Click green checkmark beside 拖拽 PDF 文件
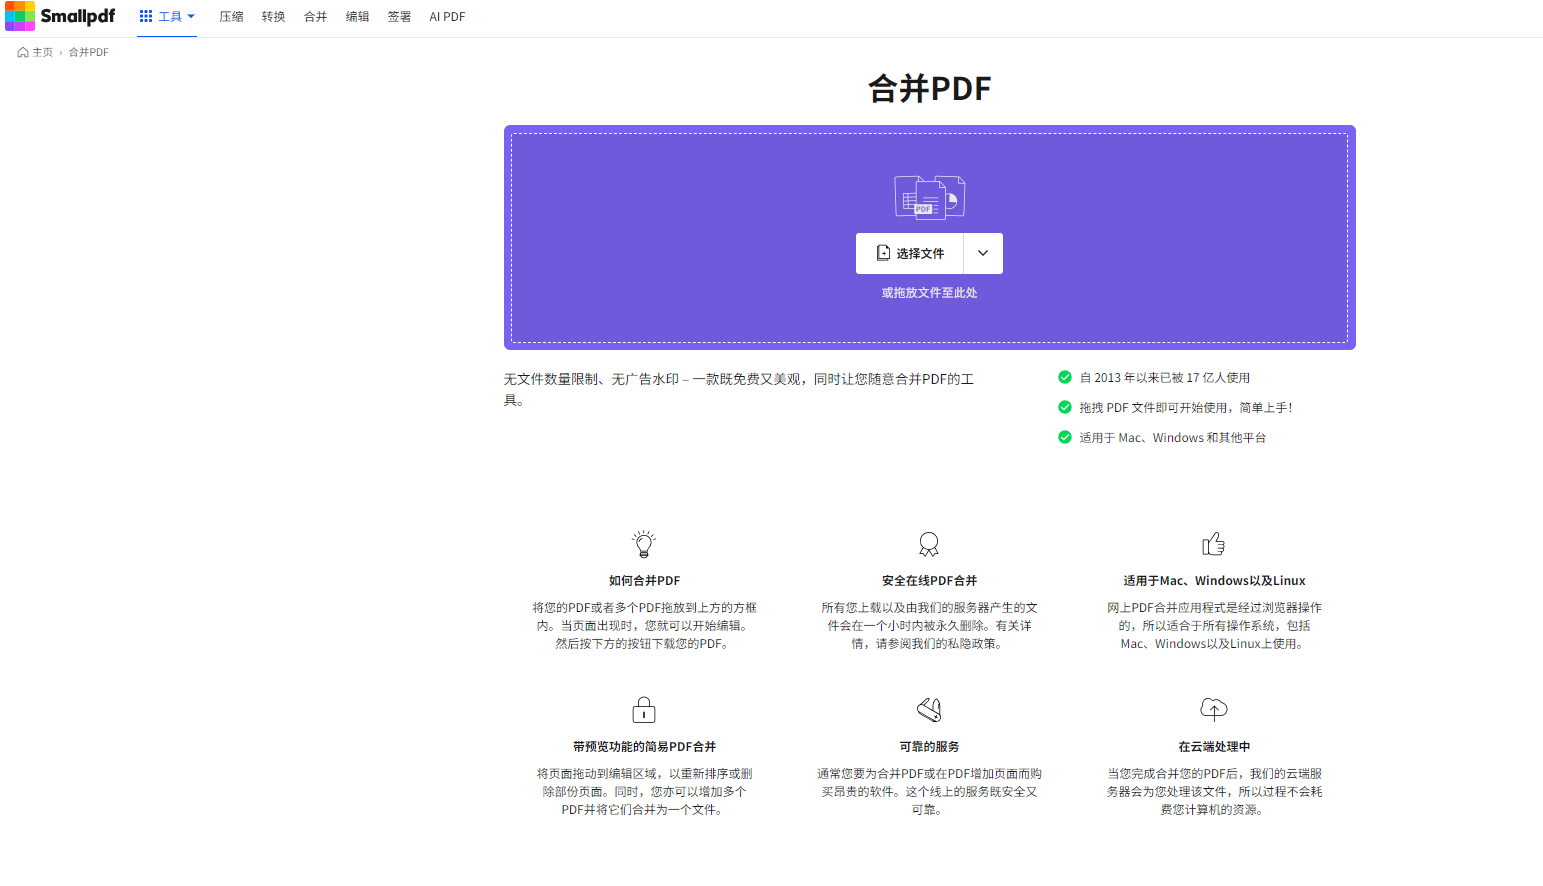Image resolution: width=1543 pixels, height=886 pixels. [x=1065, y=408]
